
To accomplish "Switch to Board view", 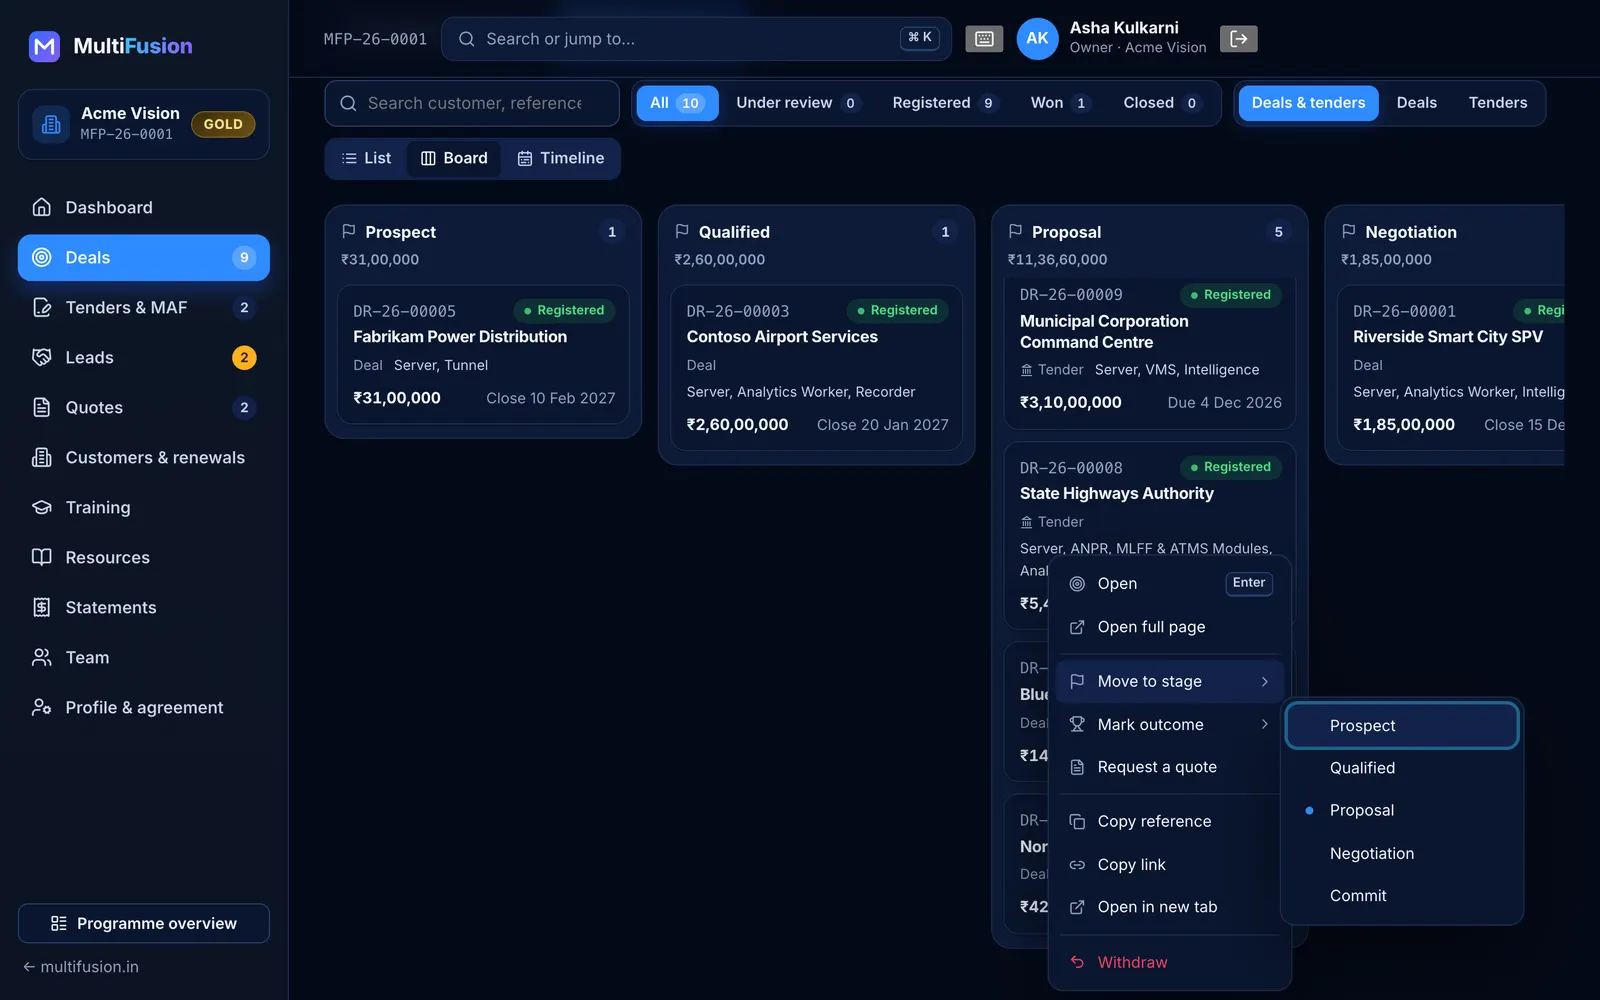I will (454, 158).
